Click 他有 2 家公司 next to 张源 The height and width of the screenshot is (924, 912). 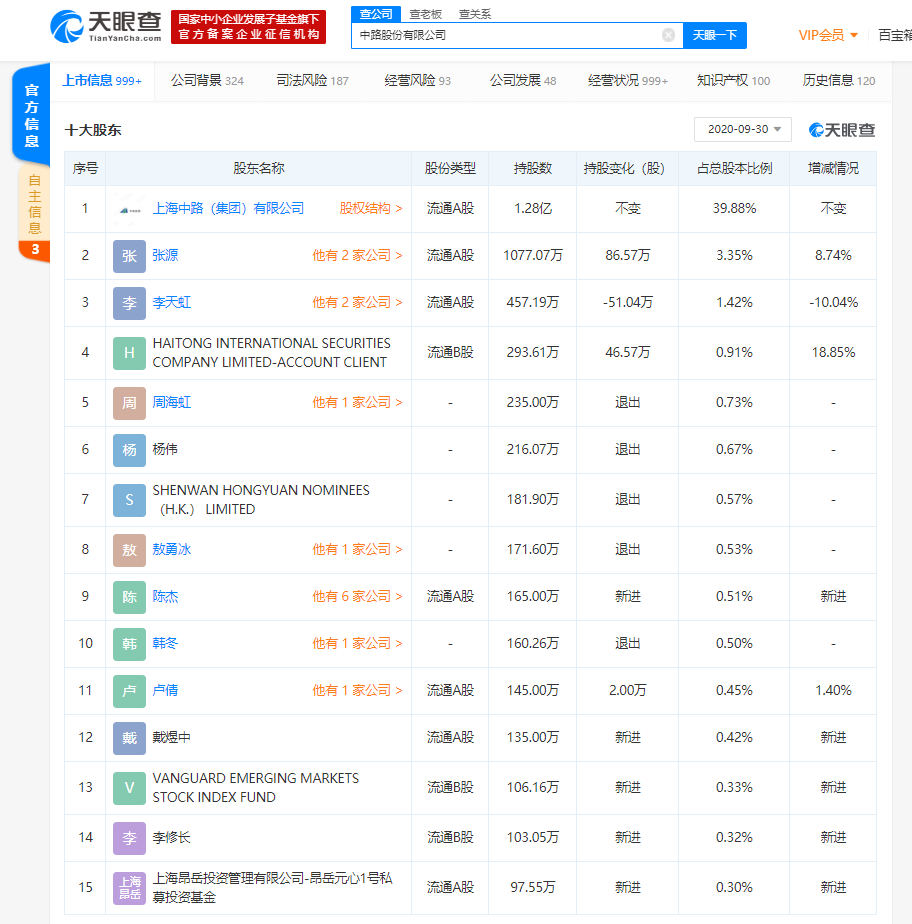357,256
